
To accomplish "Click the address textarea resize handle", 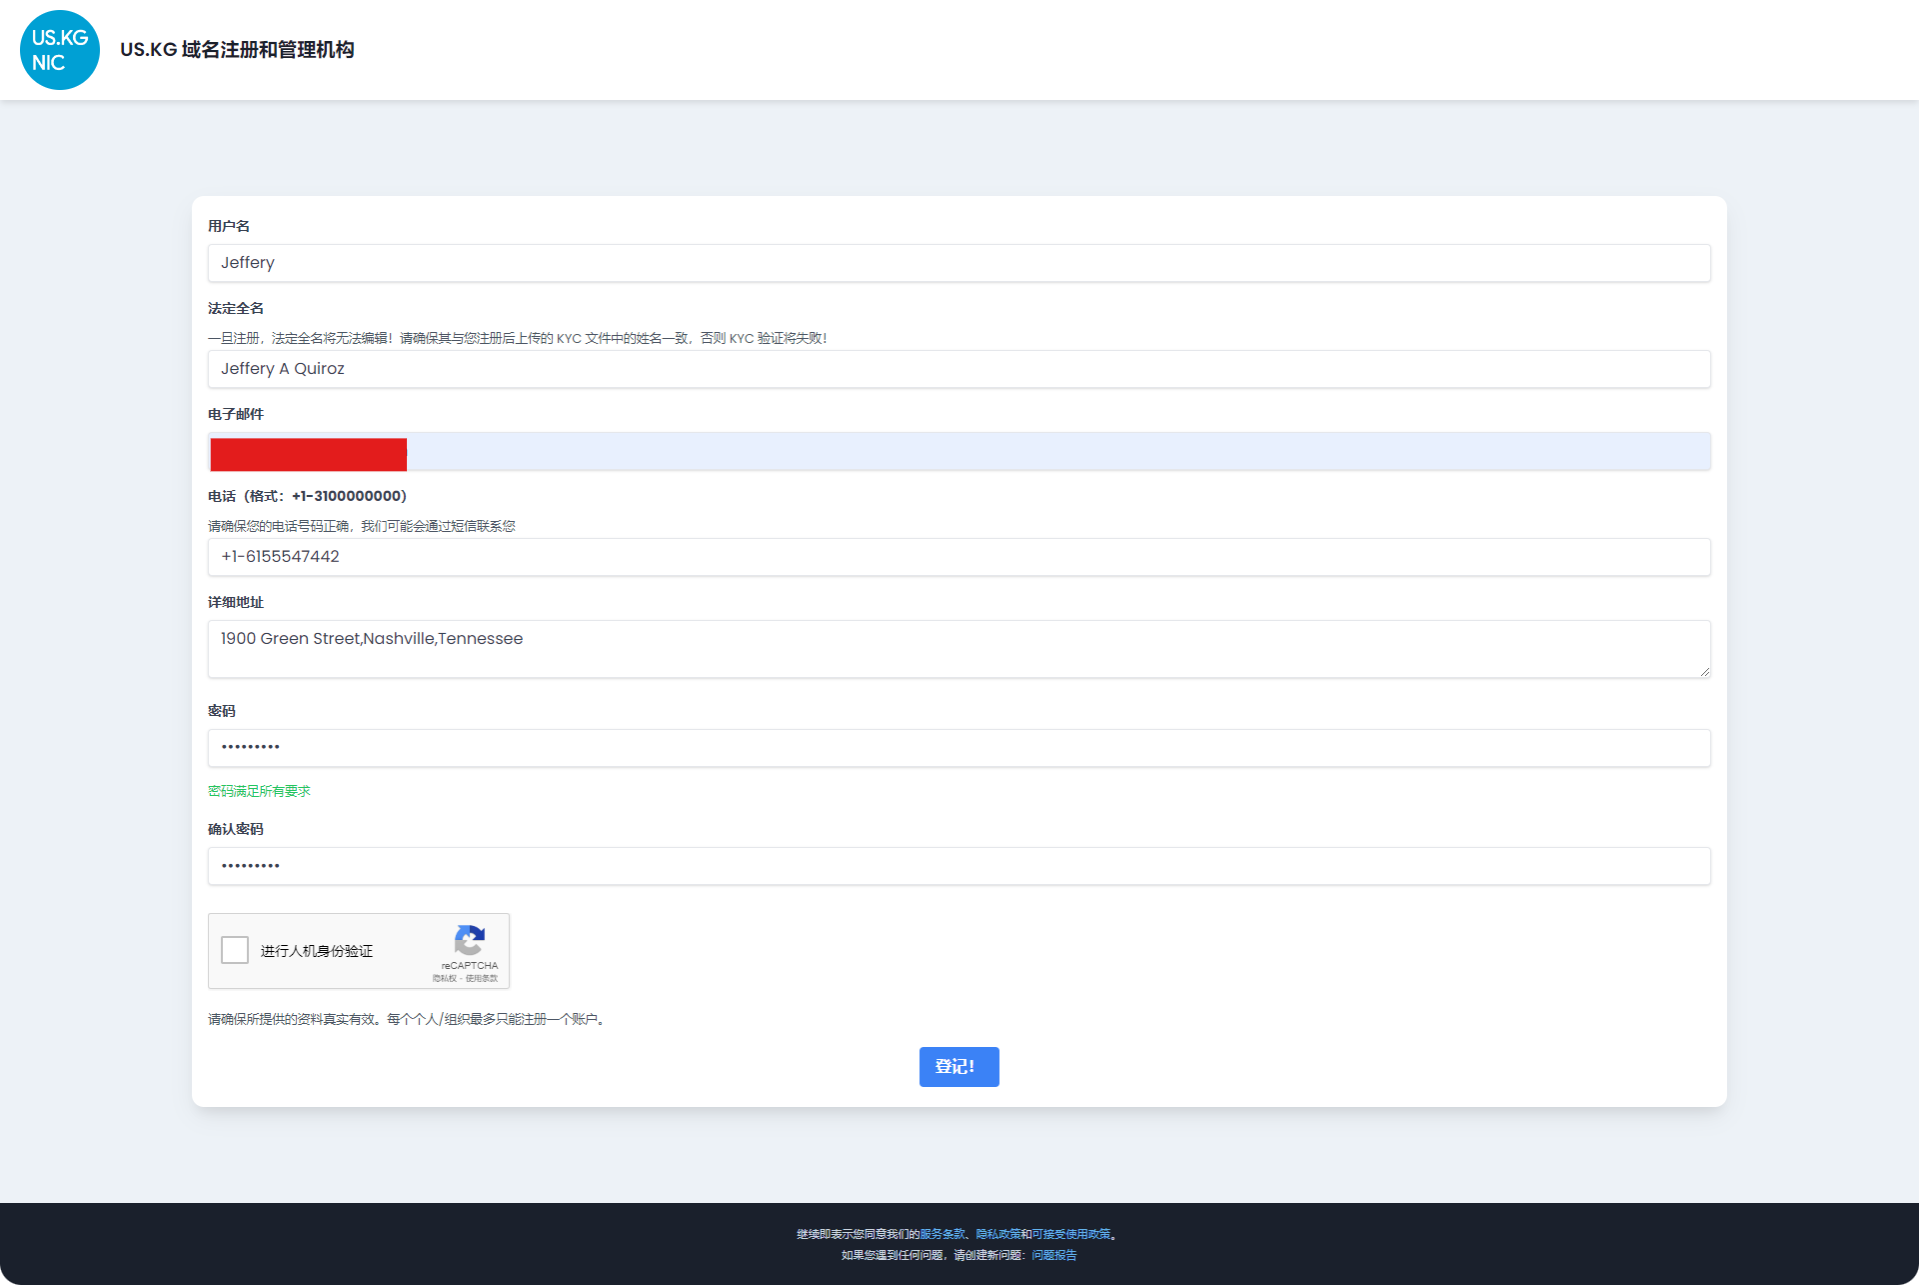I will [x=1704, y=671].
